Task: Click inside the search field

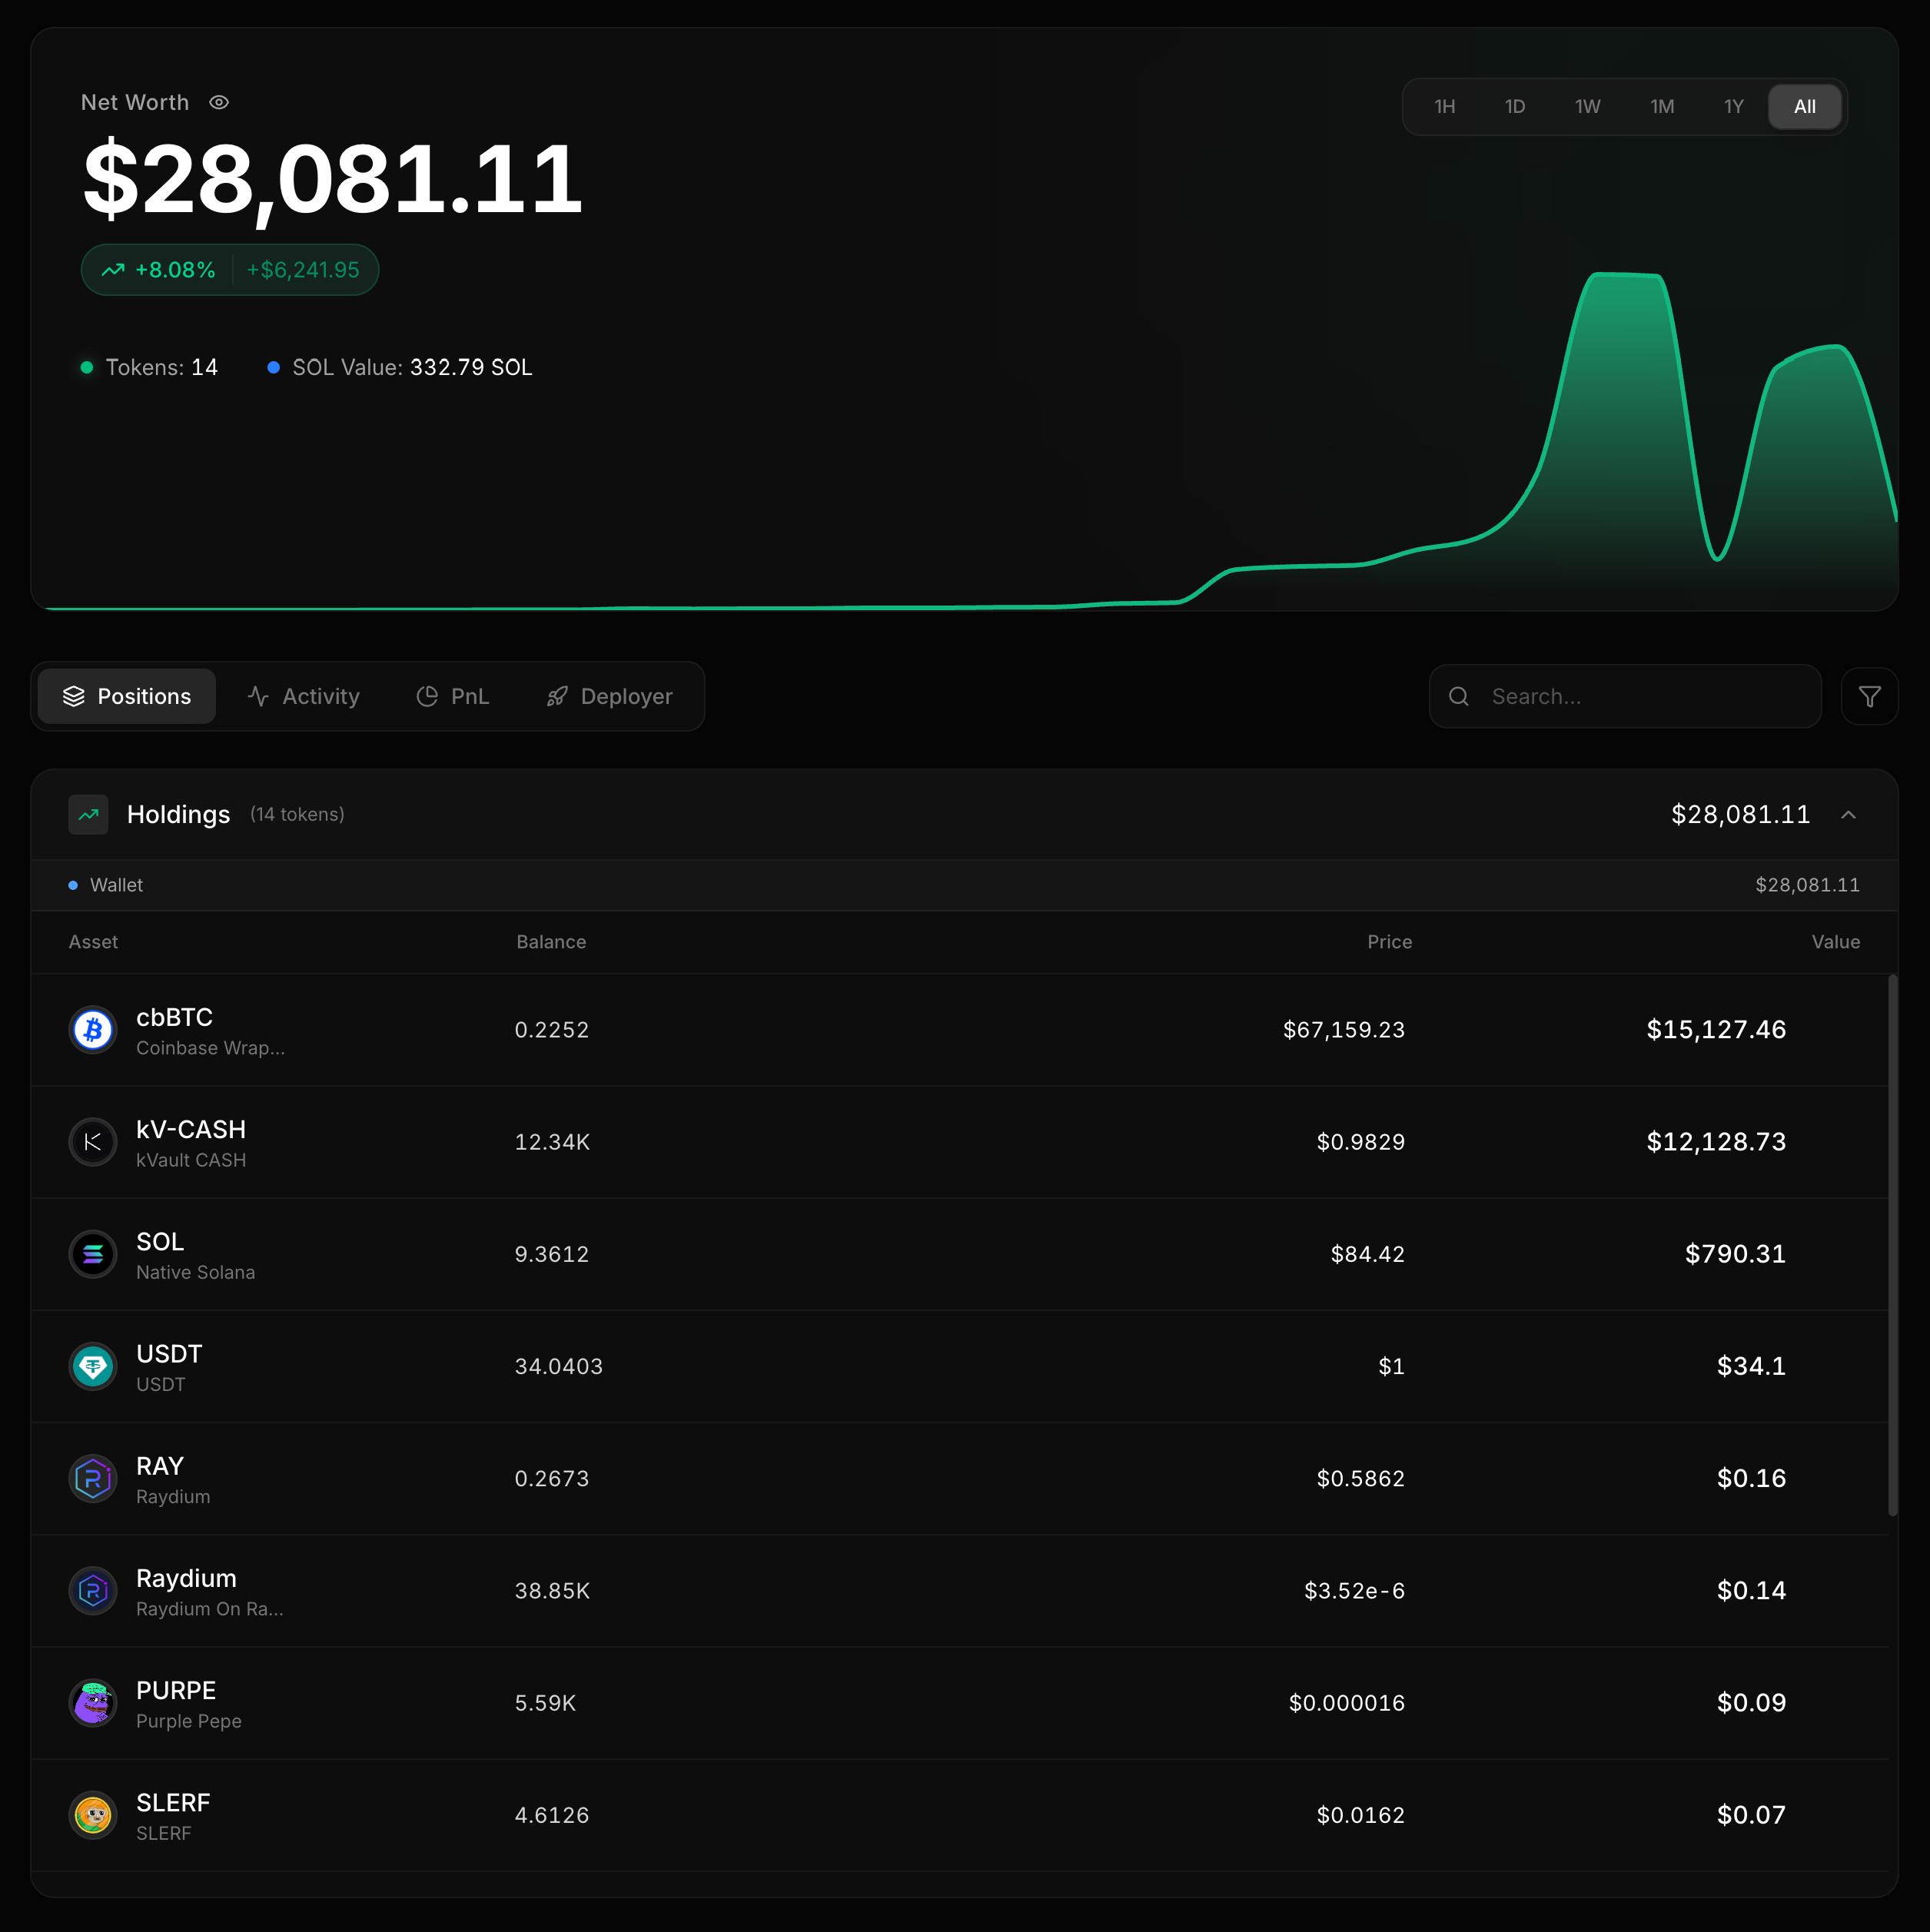Action: coord(1620,696)
